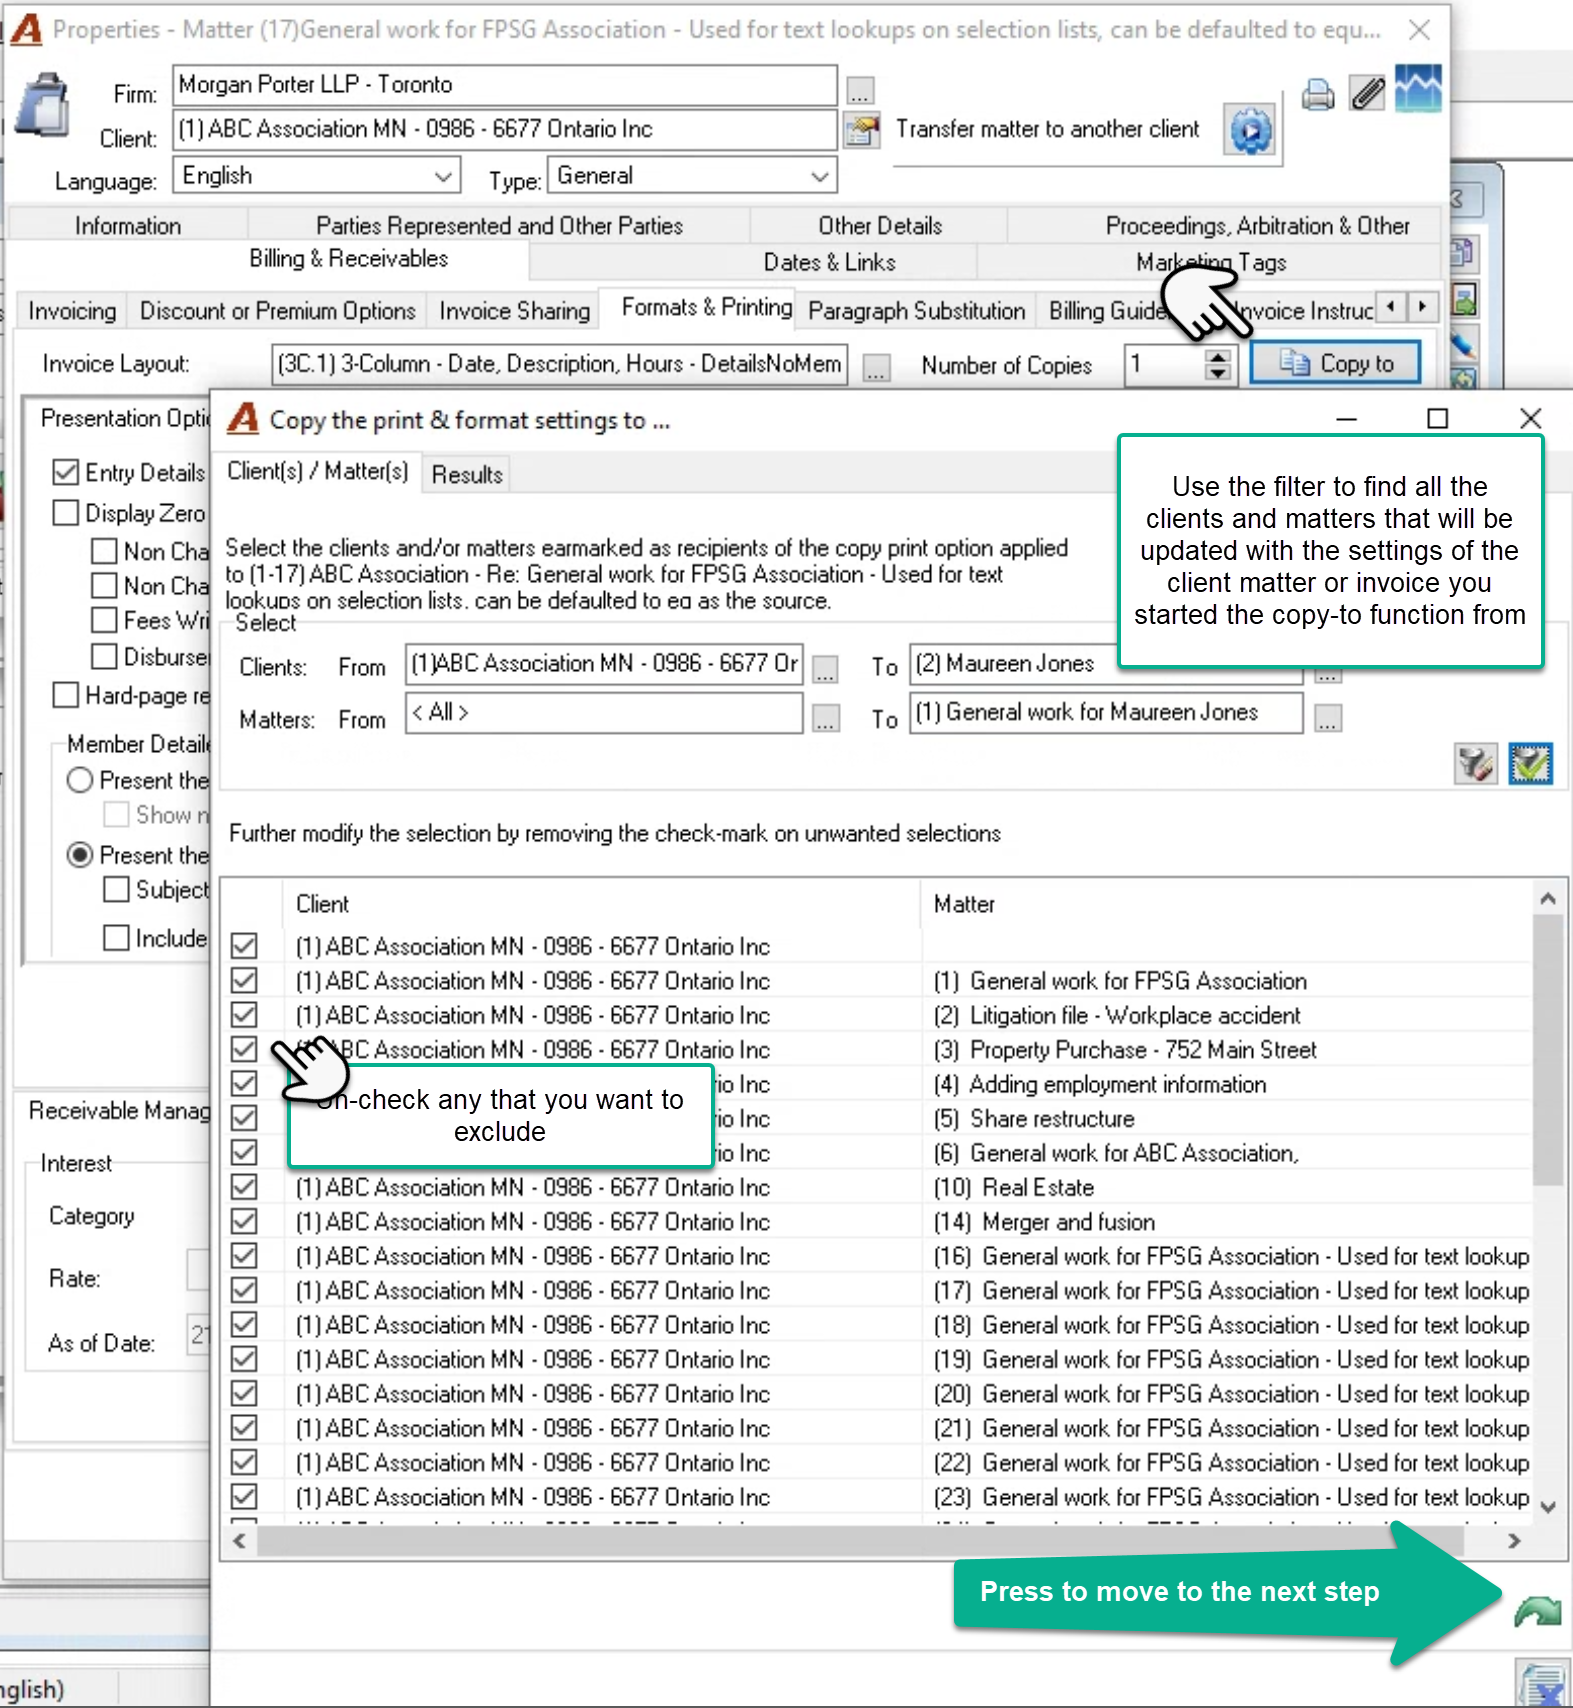This screenshot has width=1573, height=1708.
Task: Click the blue chart icon at top right
Action: [x=1418, y=88]
